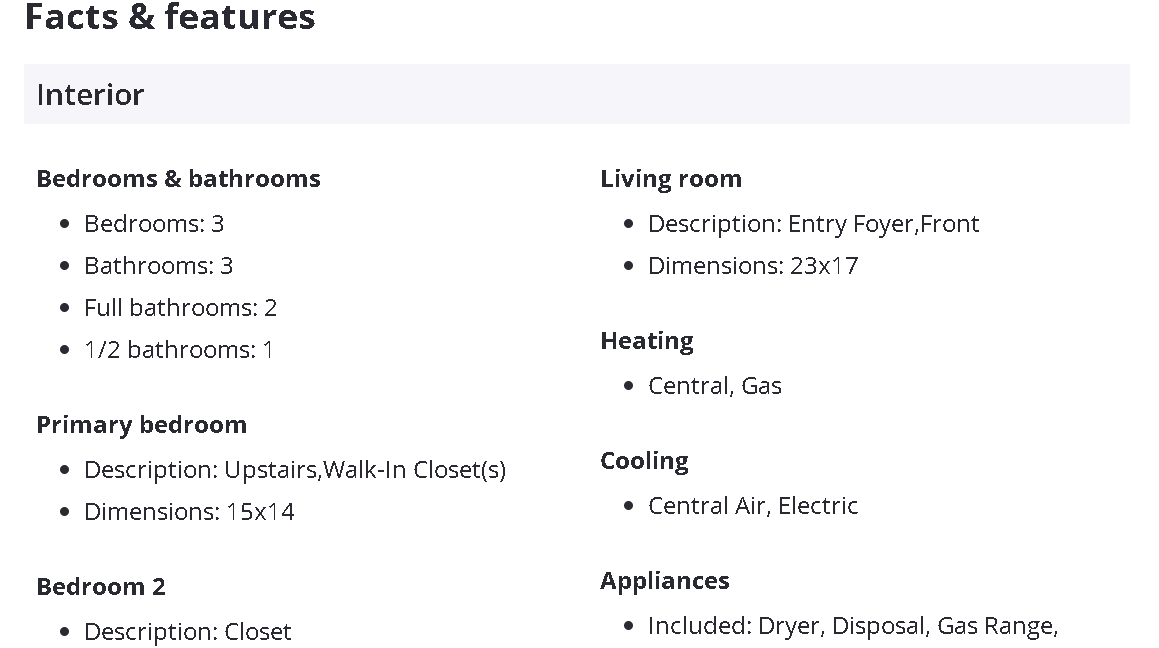Select the Full bathrooms: 2 line
Screen dimensions: 1159x648
tap(180, 308)
